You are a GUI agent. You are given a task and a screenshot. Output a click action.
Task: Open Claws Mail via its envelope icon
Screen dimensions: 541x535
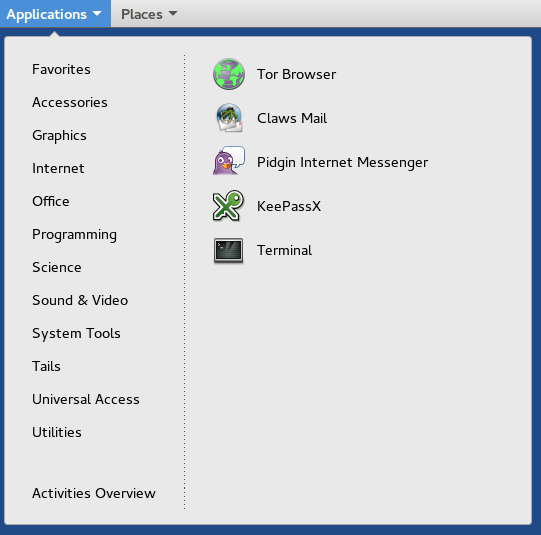coord(229,118)
